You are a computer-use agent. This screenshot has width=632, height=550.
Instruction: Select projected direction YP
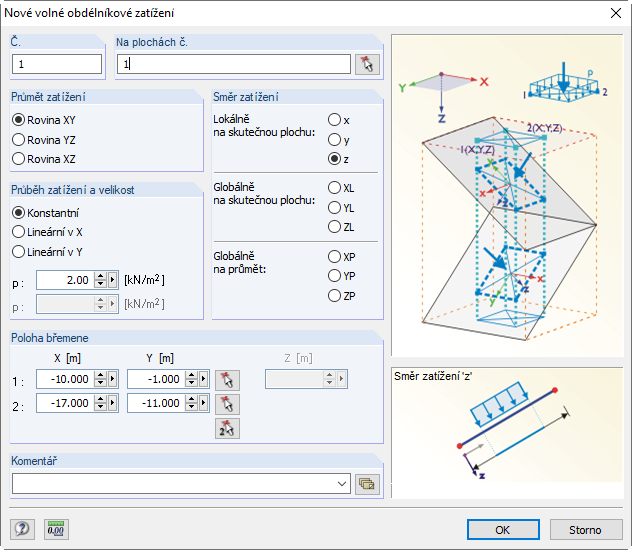(342, 276)
